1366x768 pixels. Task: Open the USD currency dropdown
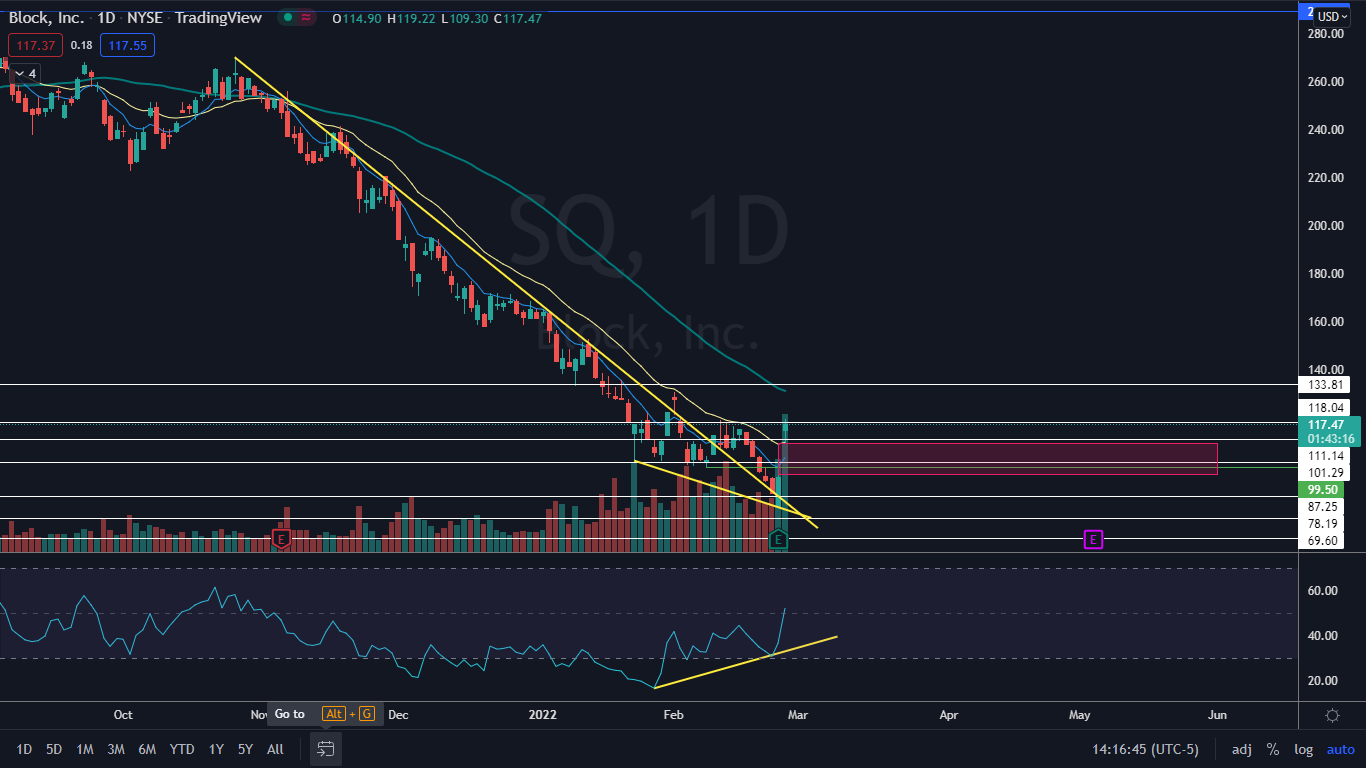(1332, 16)
